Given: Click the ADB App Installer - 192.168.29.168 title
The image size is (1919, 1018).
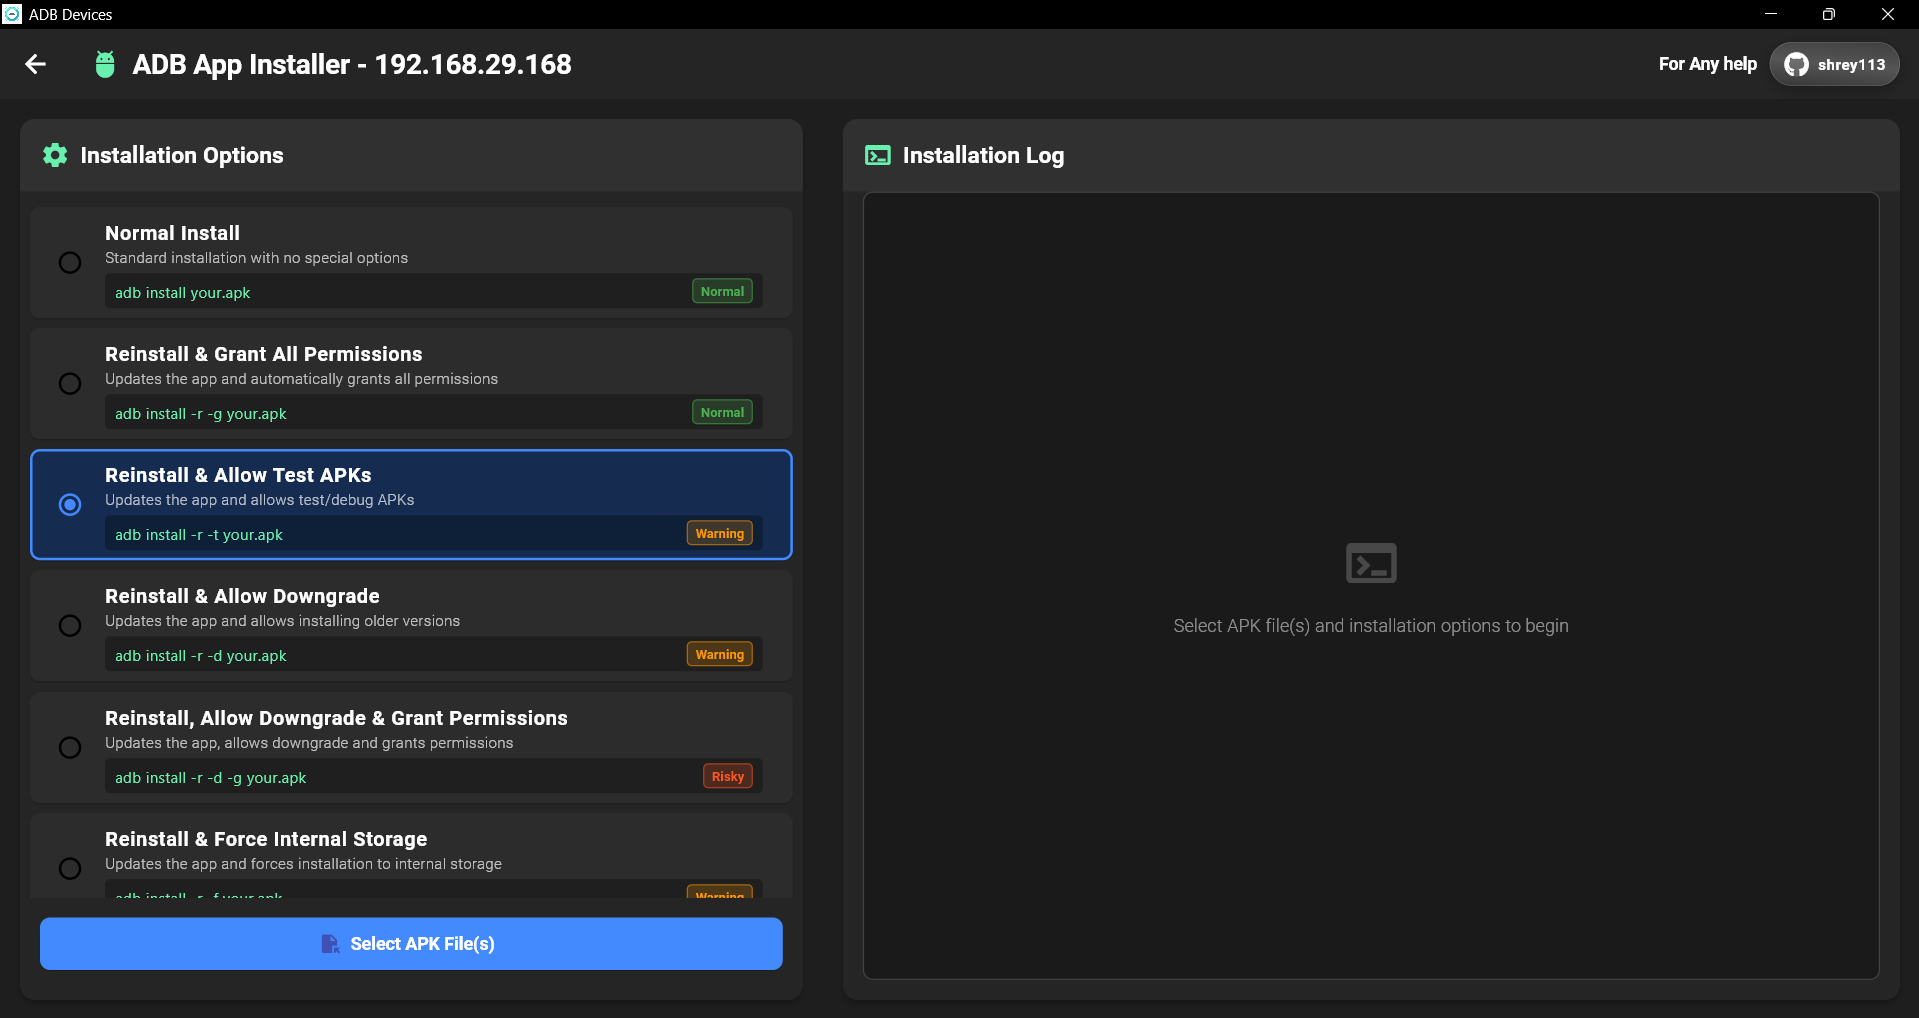Looking at the screenshot, I should coord(352,64).
